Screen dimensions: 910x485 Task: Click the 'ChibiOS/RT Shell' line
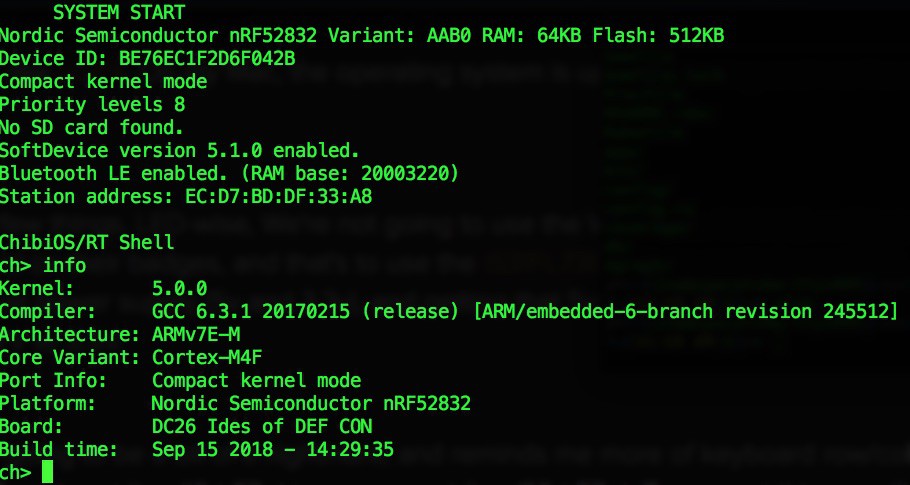(87, 242)
